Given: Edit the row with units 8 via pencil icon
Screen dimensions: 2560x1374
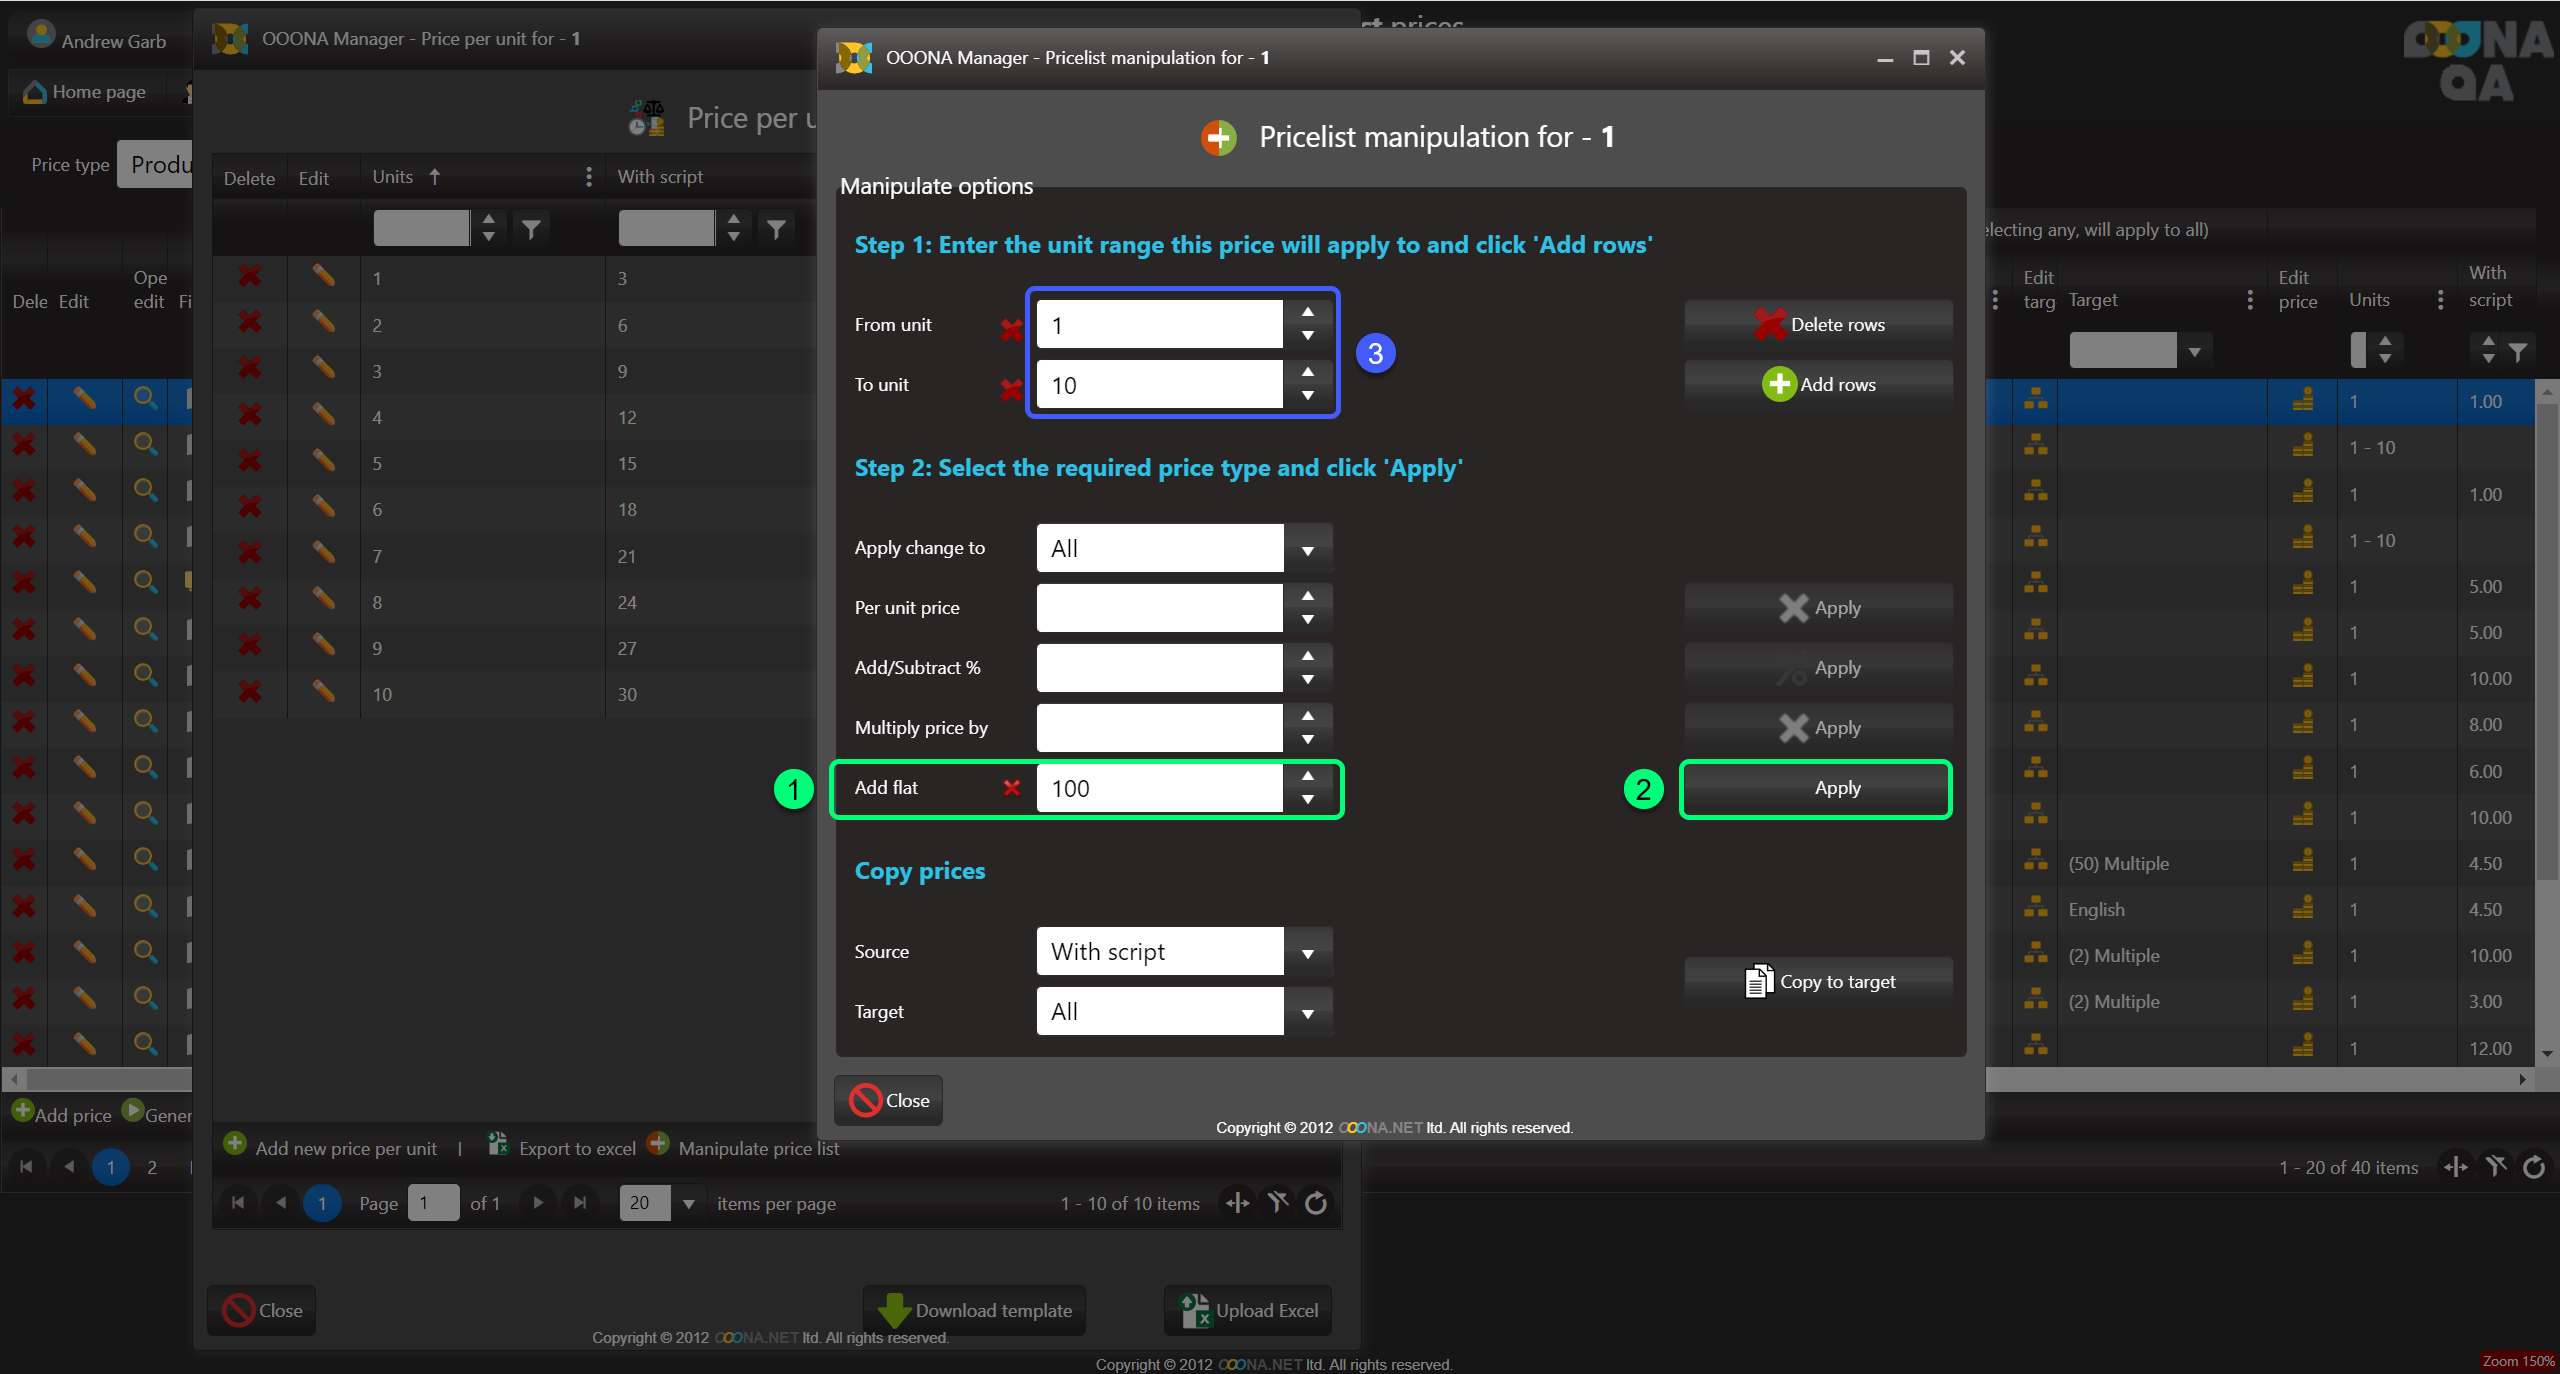Looking at the screenshot, I should coord(323,602).
